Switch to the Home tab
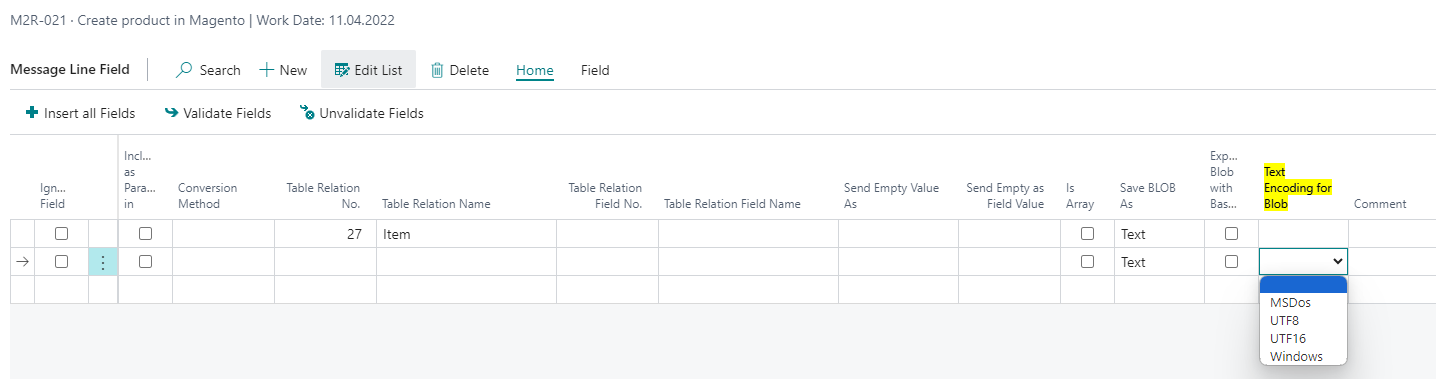Image resolution: width=1436 pixels, height=379 pixels. [x=535, y=70]
